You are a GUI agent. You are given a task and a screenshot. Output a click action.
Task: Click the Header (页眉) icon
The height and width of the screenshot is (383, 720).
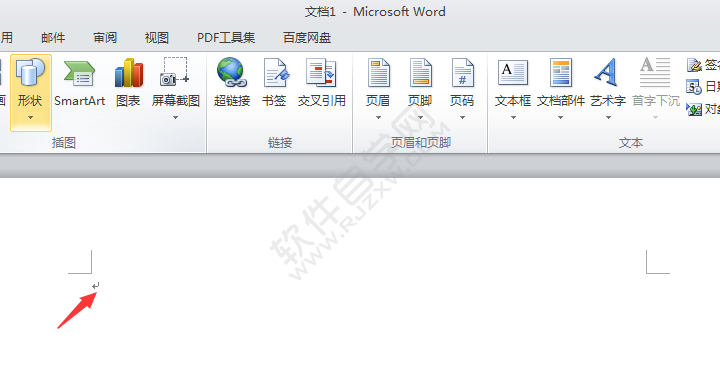(x=378, y=73)
